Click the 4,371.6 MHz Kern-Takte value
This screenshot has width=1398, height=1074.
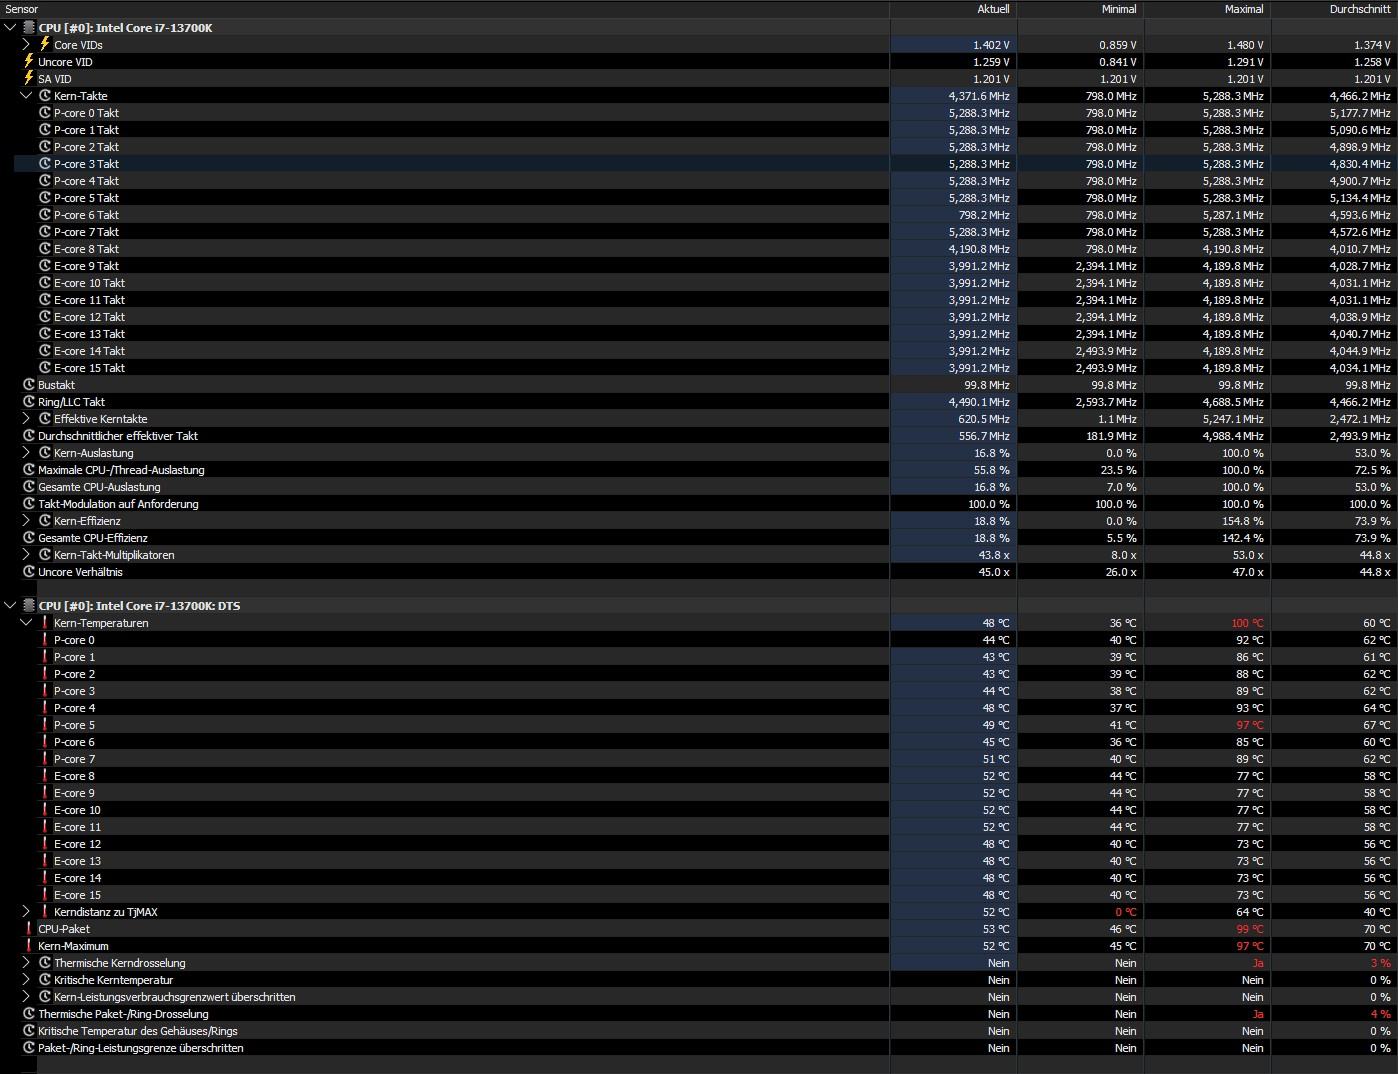(979, 96)
